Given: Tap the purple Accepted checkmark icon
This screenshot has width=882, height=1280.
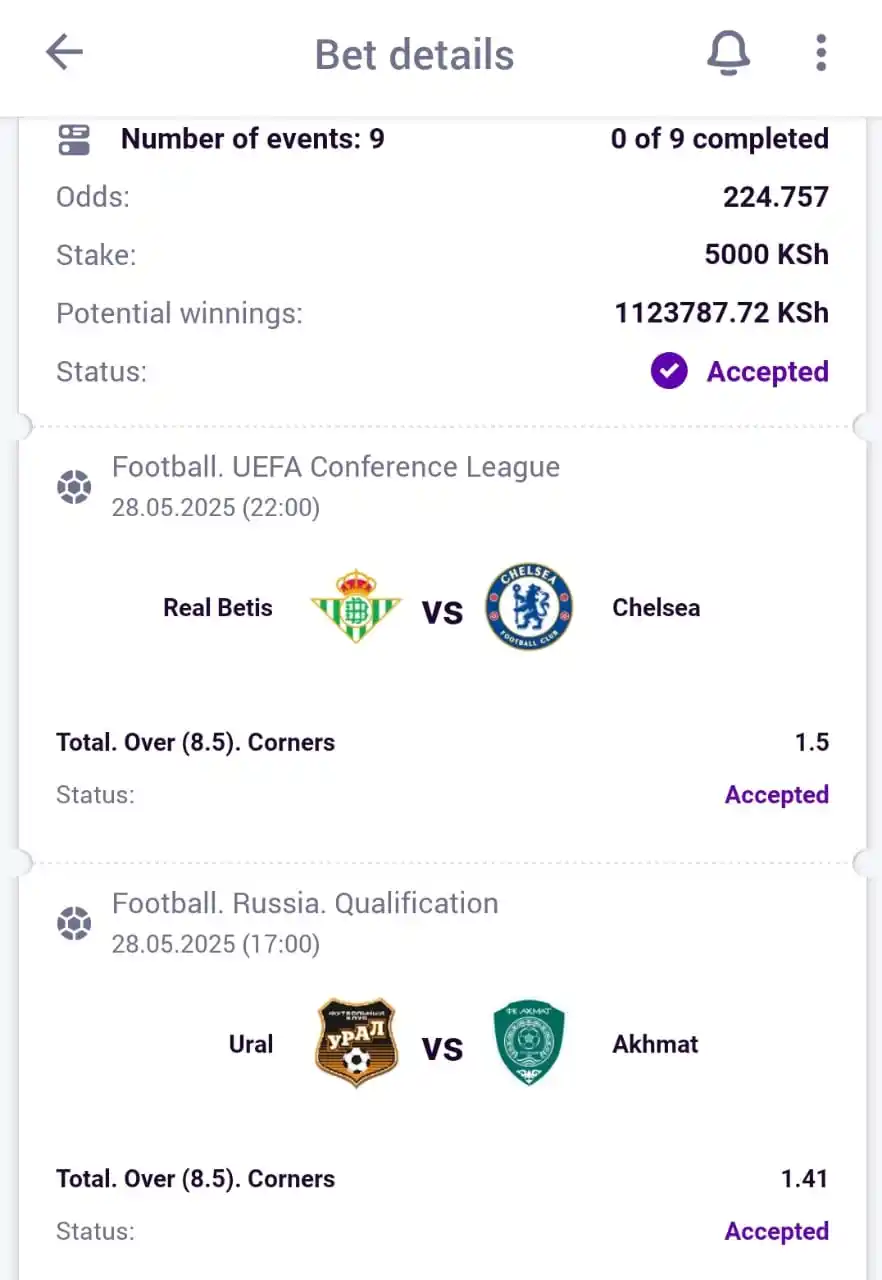Looking at the screenshot, I should point(669,372).
